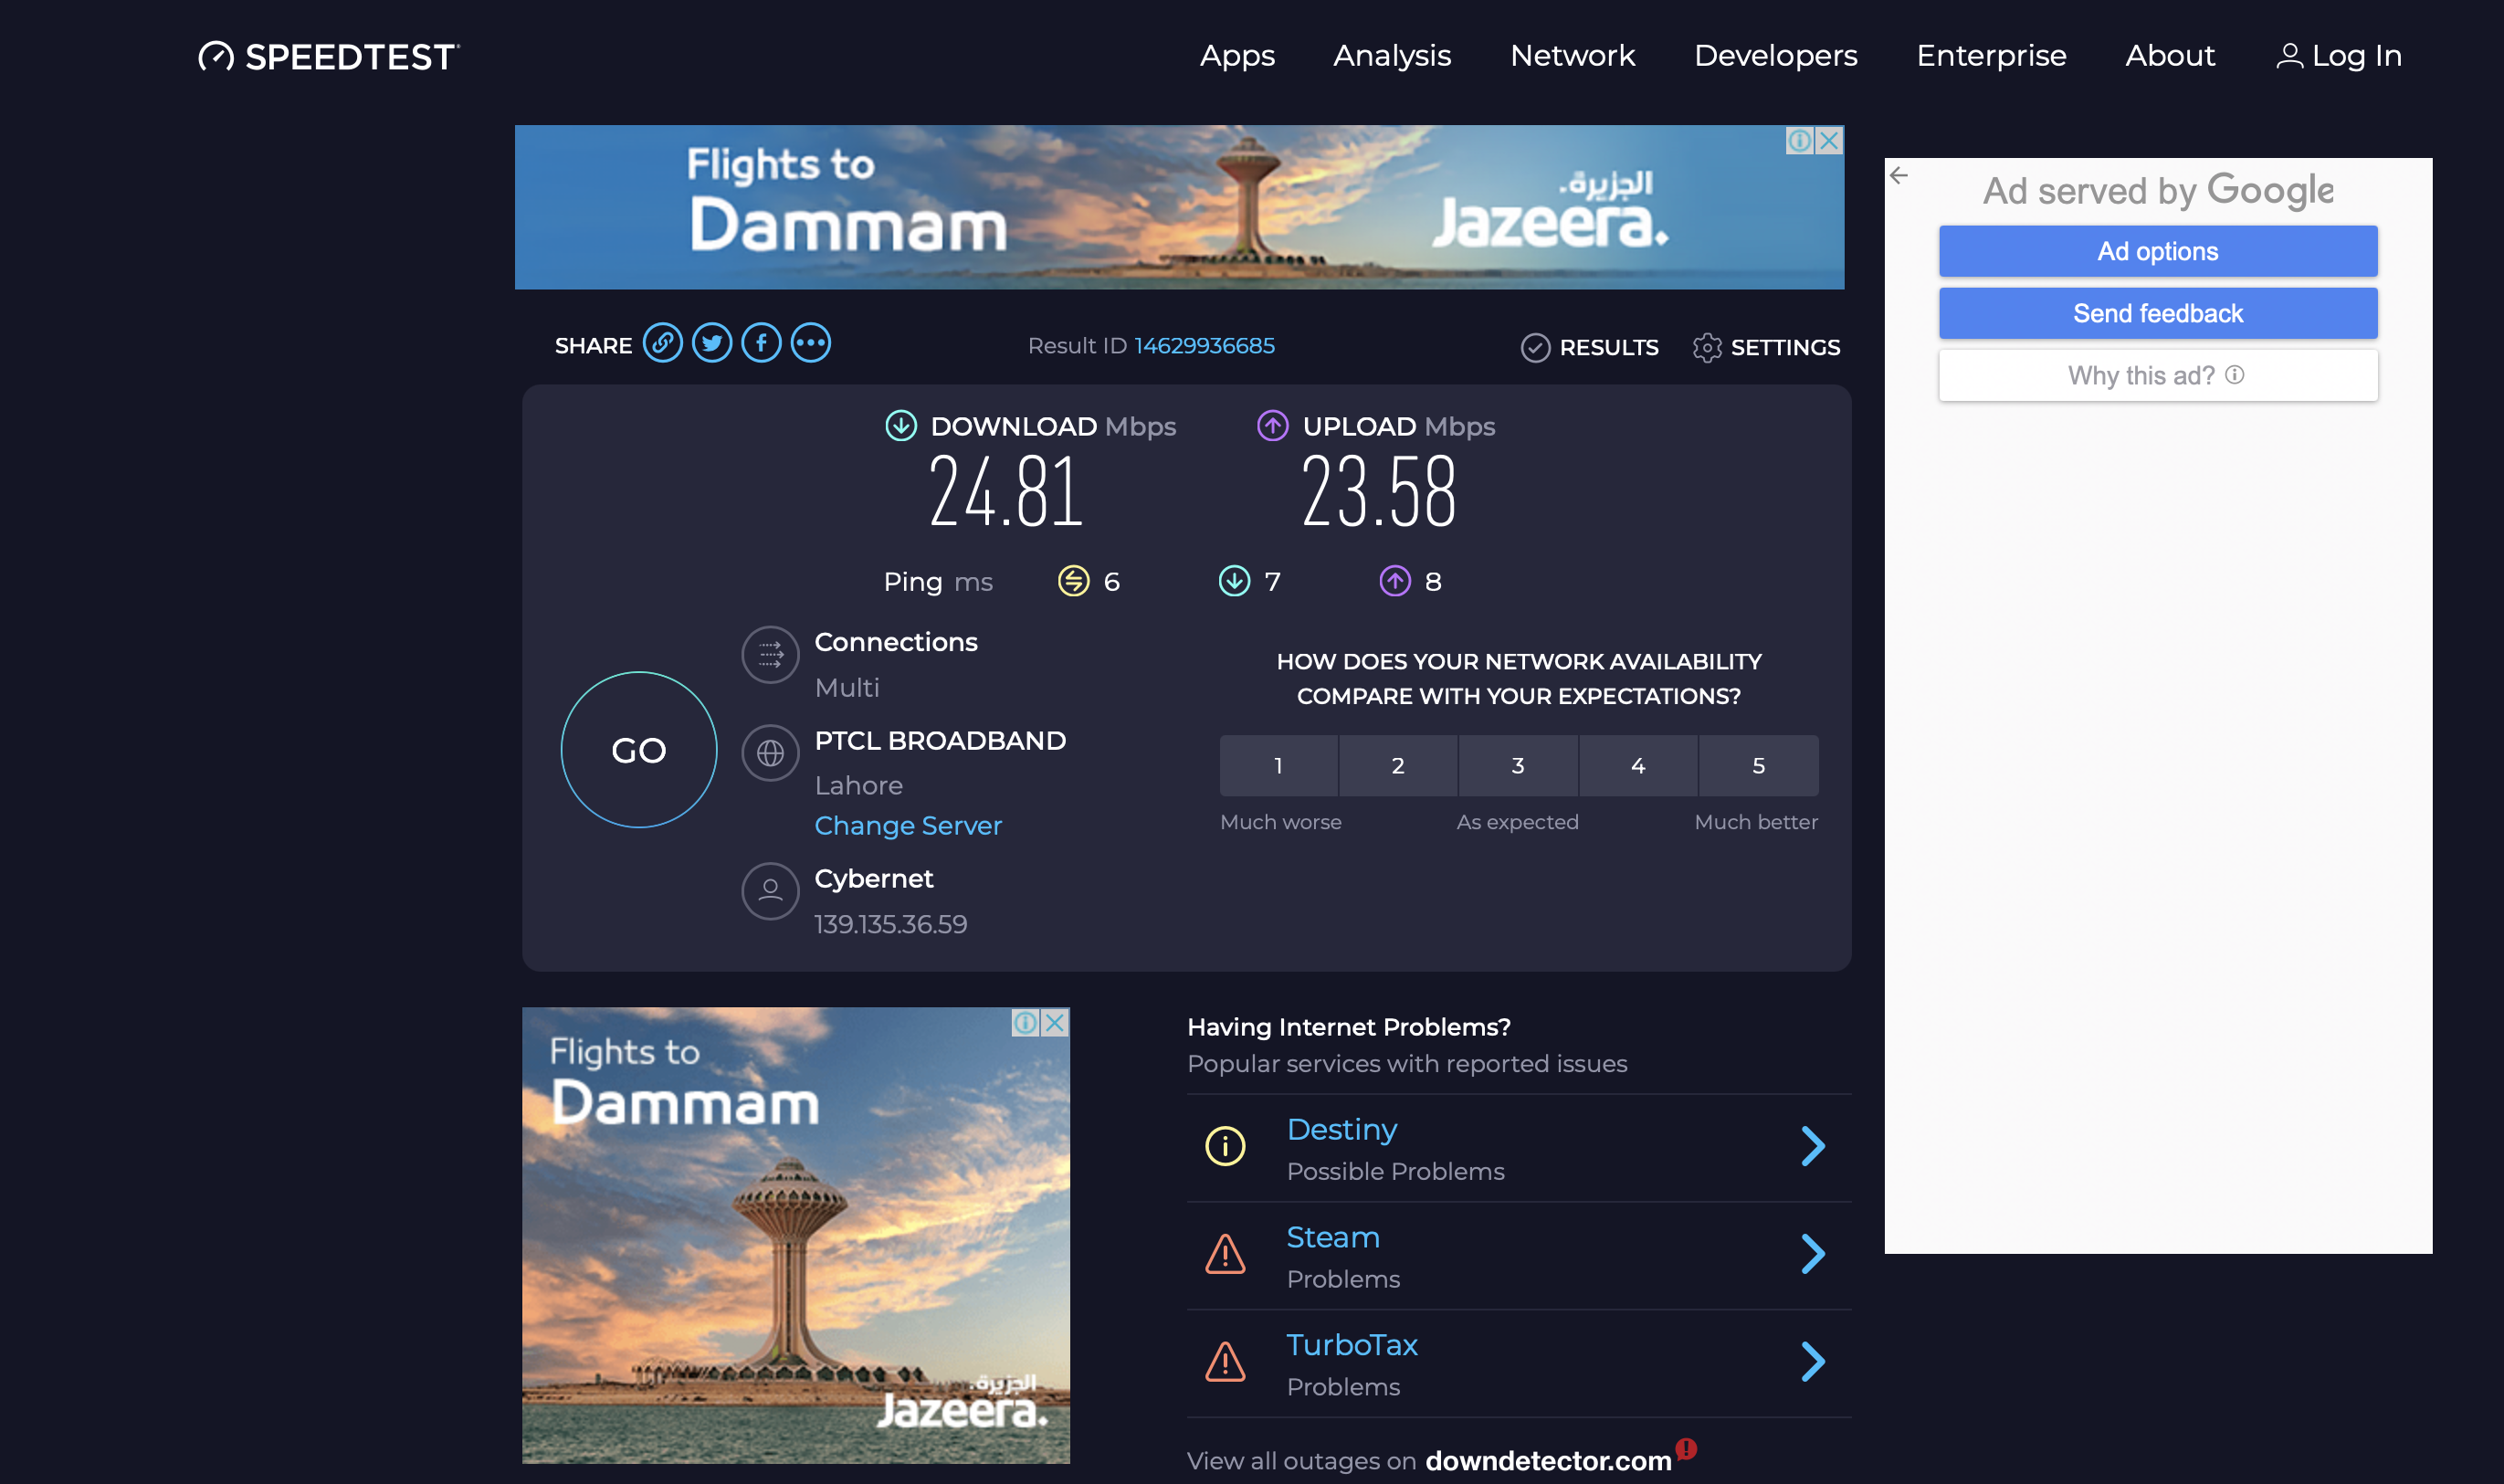Expand Destiny outage details chevron
The image size is (2504, 1484).
click(x=1813, y=1146)
